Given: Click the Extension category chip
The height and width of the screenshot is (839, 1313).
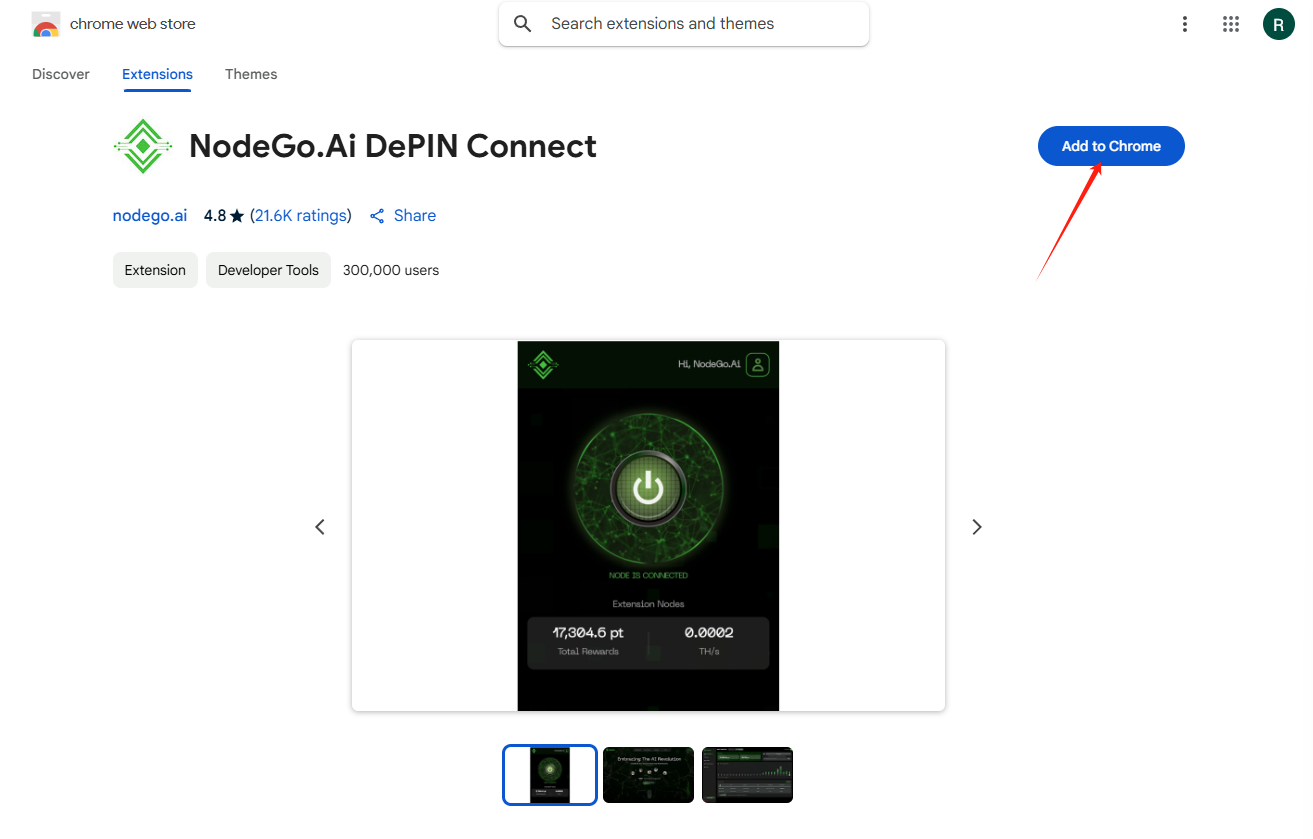Looking at the screenshot, I should (155, 270).
